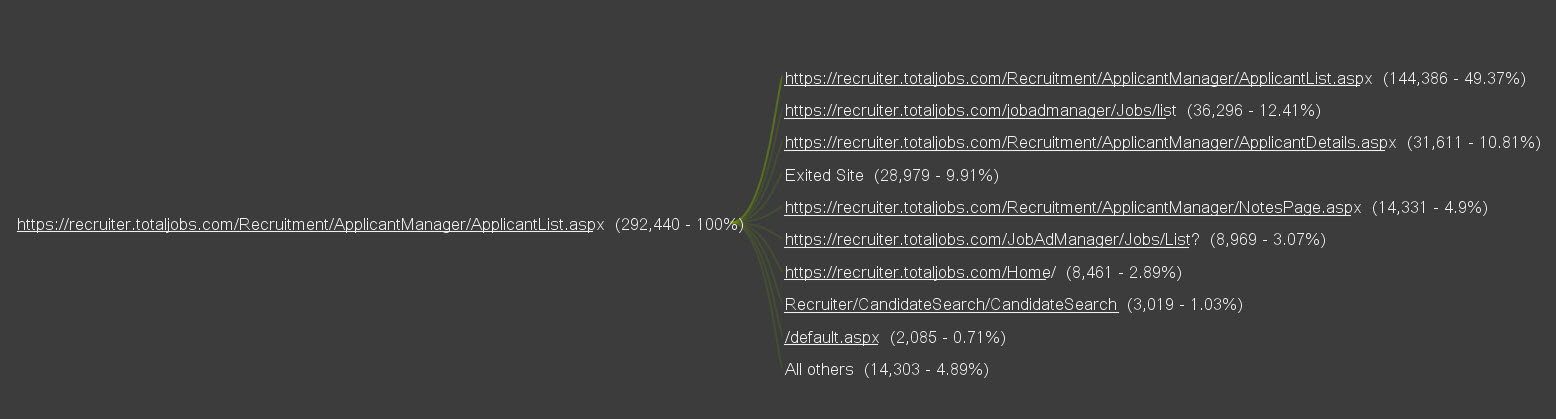
Task: Click the (8,461 - 2.89%) count label
Action: (1124, 273)
